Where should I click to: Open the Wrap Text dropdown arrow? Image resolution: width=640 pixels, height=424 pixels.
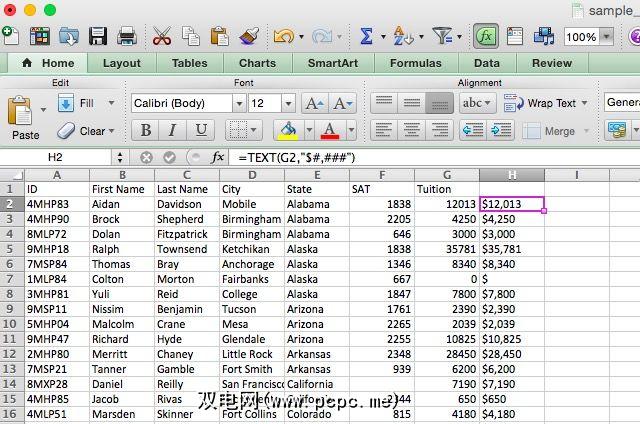tap(584, 103)
